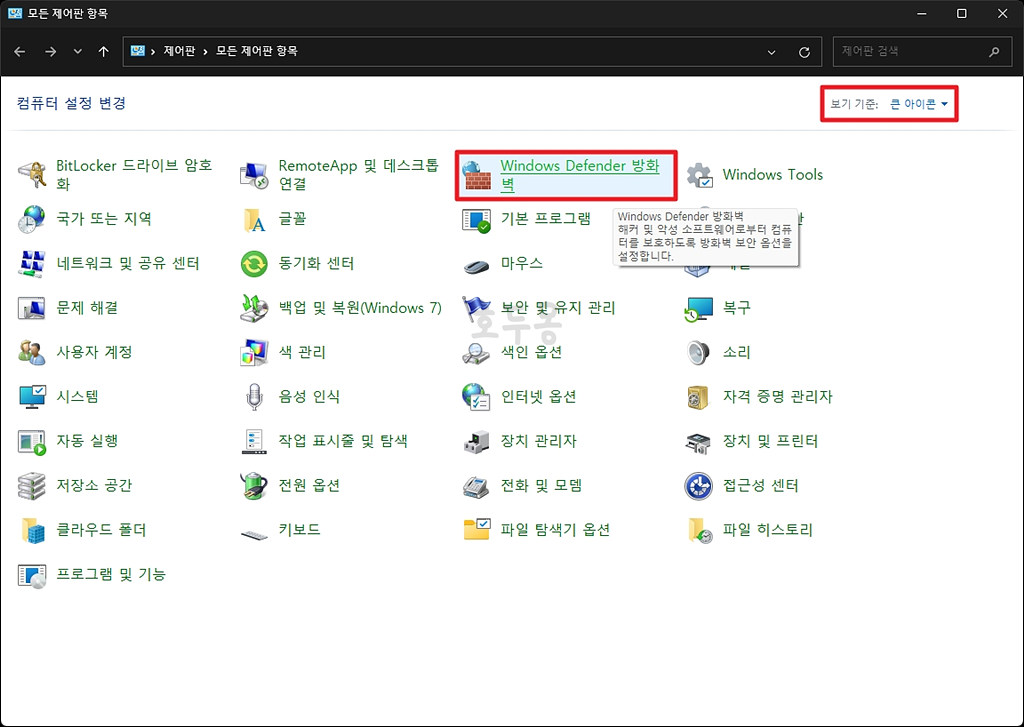1024x727 pixels.
Task: Open the 전원 옵션 battery icon
Action: pyautogui.click(x=254, y=485)
